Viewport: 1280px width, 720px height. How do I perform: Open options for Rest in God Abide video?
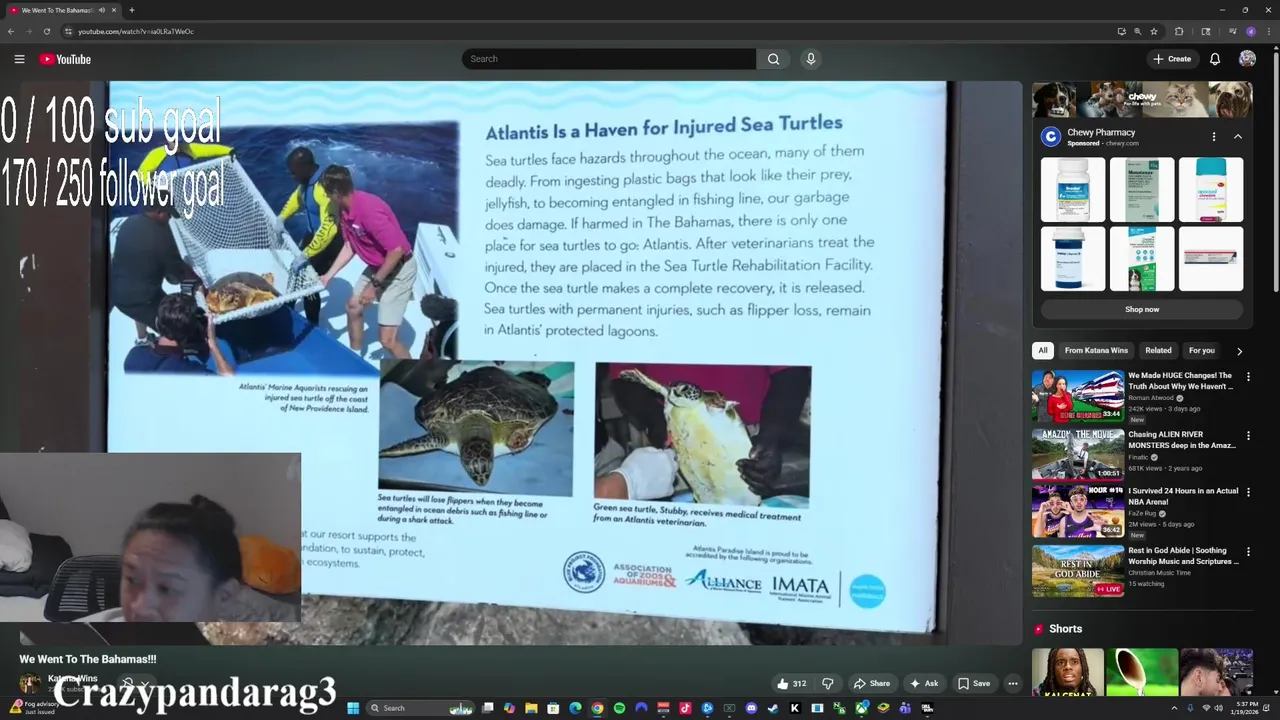point(1248,551)
